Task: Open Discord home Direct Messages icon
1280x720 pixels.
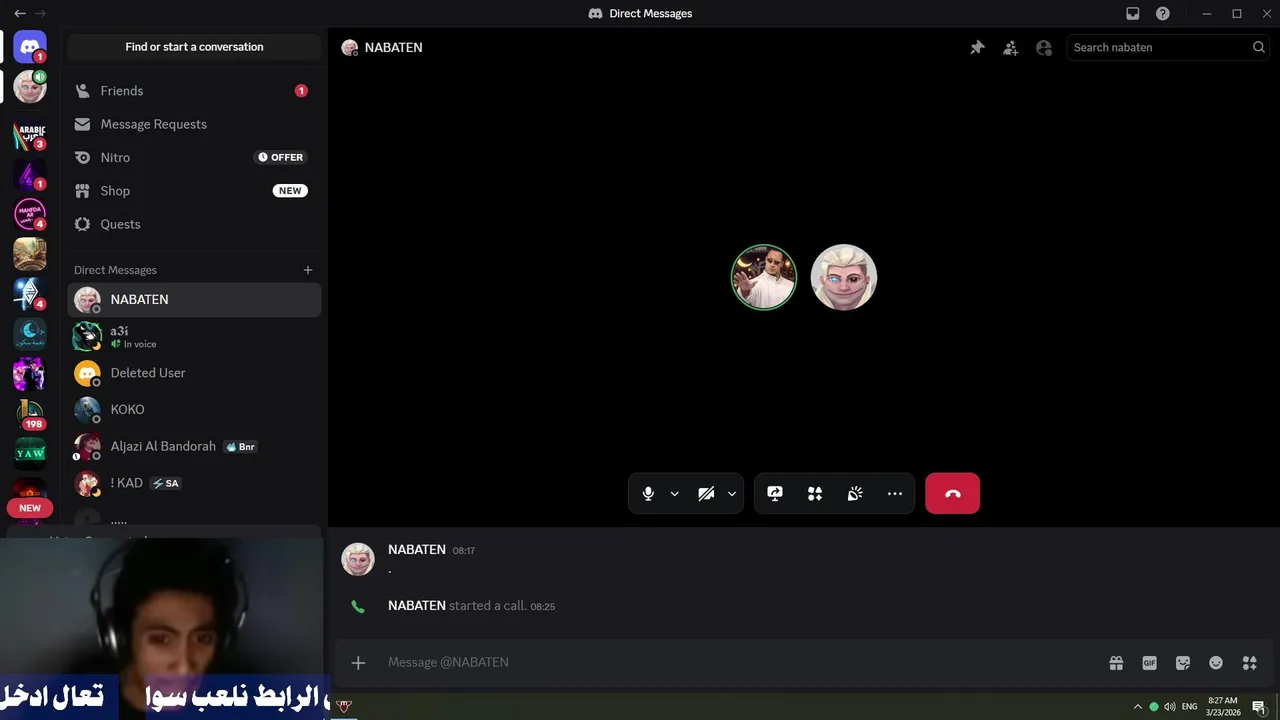Action: [x=30, y=46]
